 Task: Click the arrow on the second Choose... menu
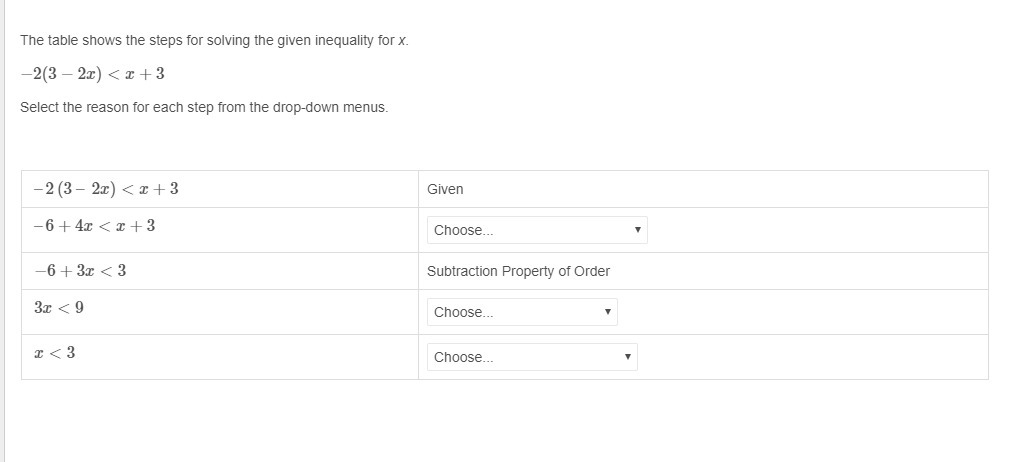(x=607, y=312)
